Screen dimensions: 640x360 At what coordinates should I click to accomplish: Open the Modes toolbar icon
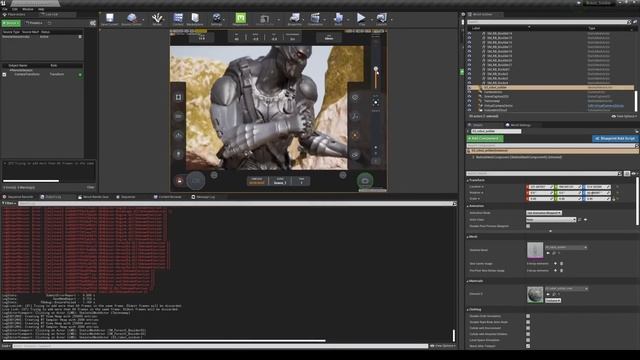(x=157, y=19)
